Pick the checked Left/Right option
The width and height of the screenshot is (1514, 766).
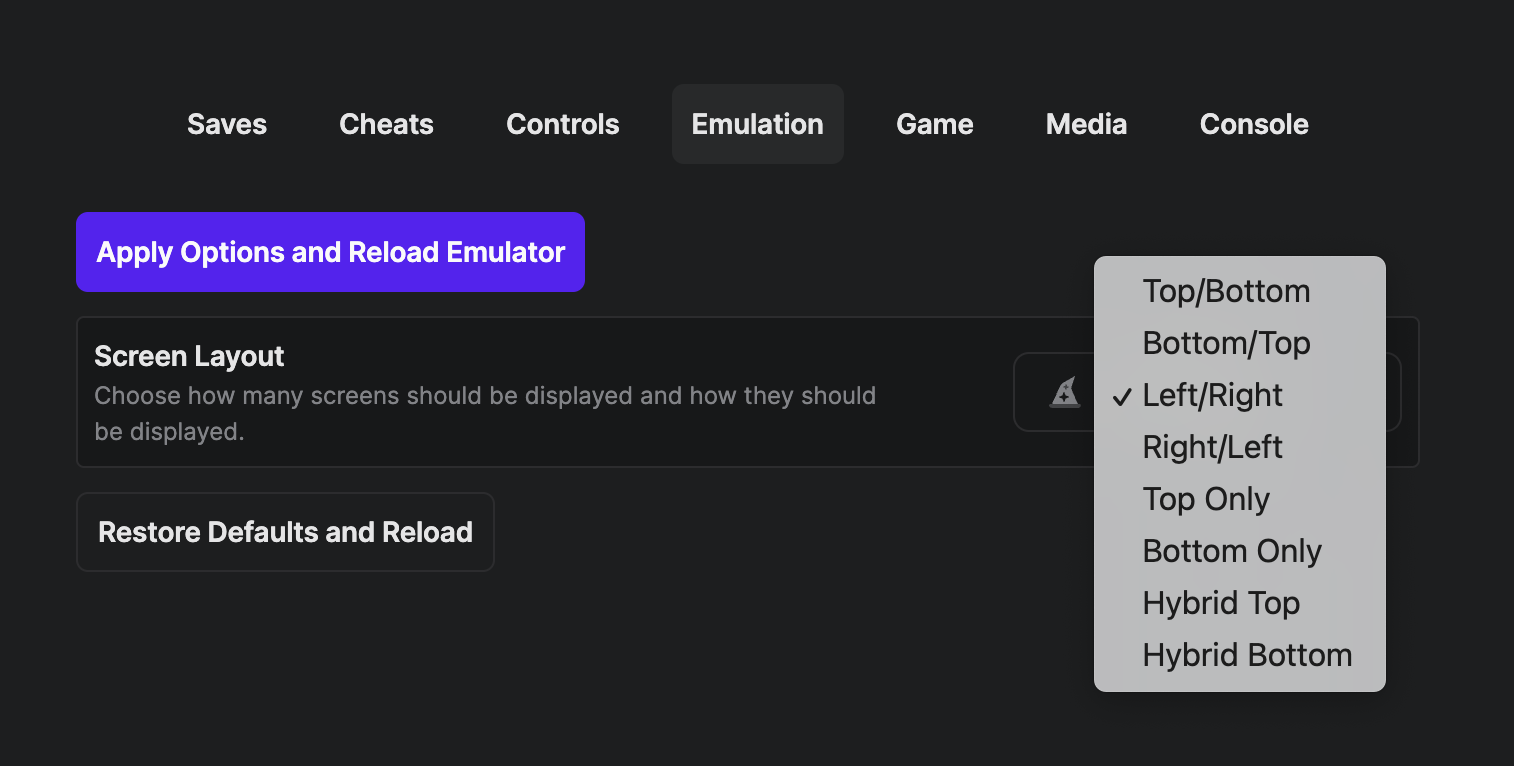(1212, 395)
